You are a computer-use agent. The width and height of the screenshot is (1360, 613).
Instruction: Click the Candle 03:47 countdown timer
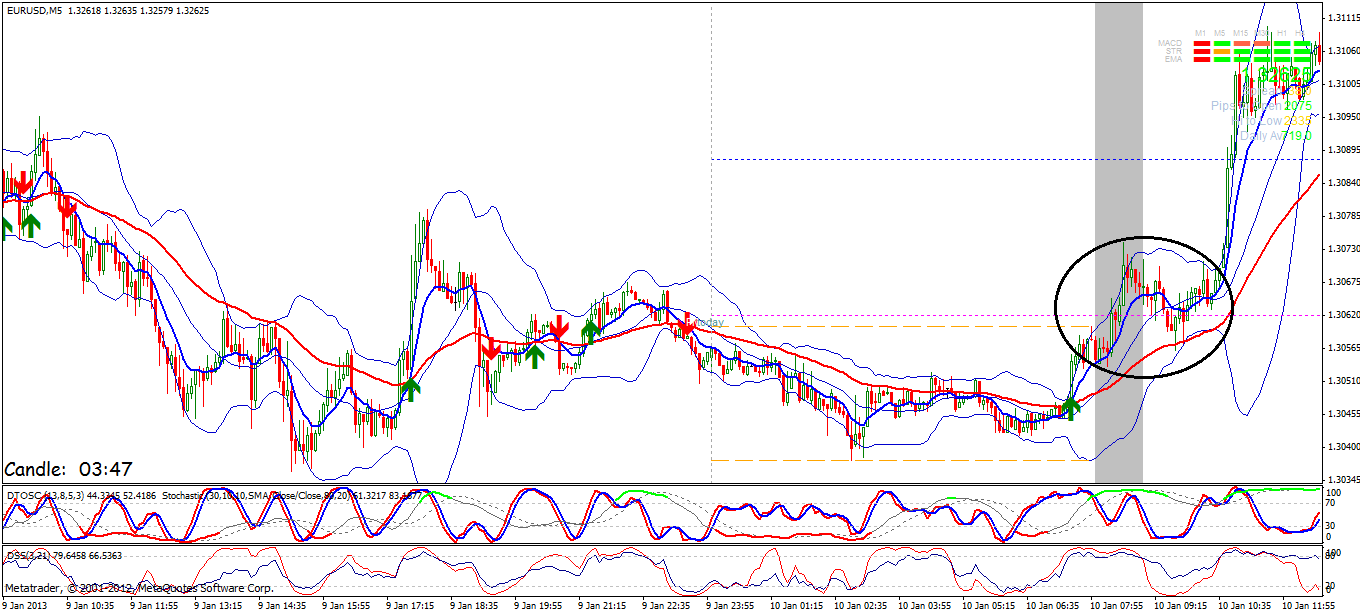(x=69, y=469)
